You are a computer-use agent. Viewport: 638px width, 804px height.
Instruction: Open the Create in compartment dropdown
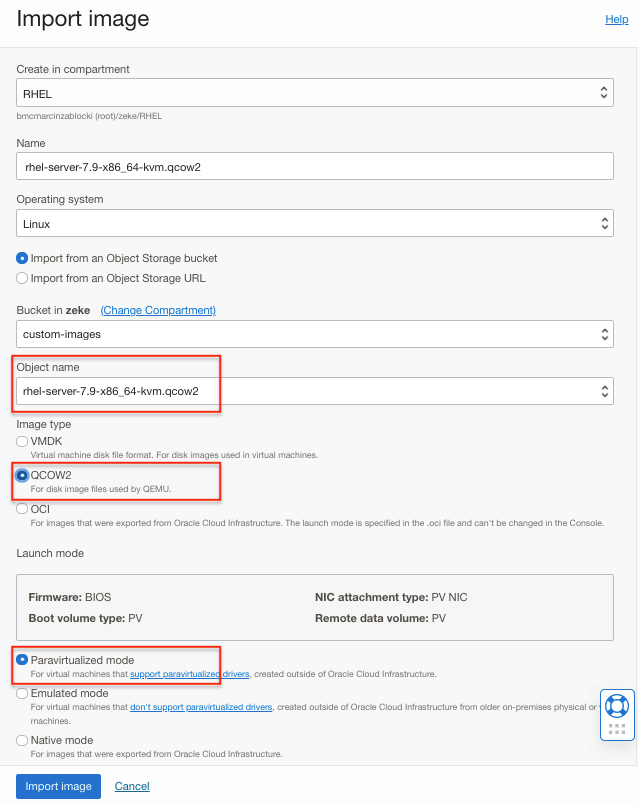click(314, 93)
